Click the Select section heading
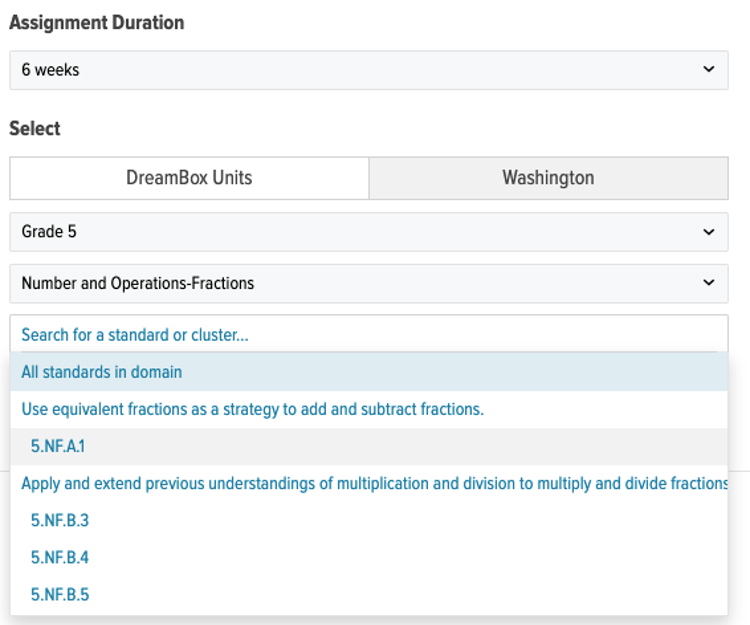 tap(35, 129)
